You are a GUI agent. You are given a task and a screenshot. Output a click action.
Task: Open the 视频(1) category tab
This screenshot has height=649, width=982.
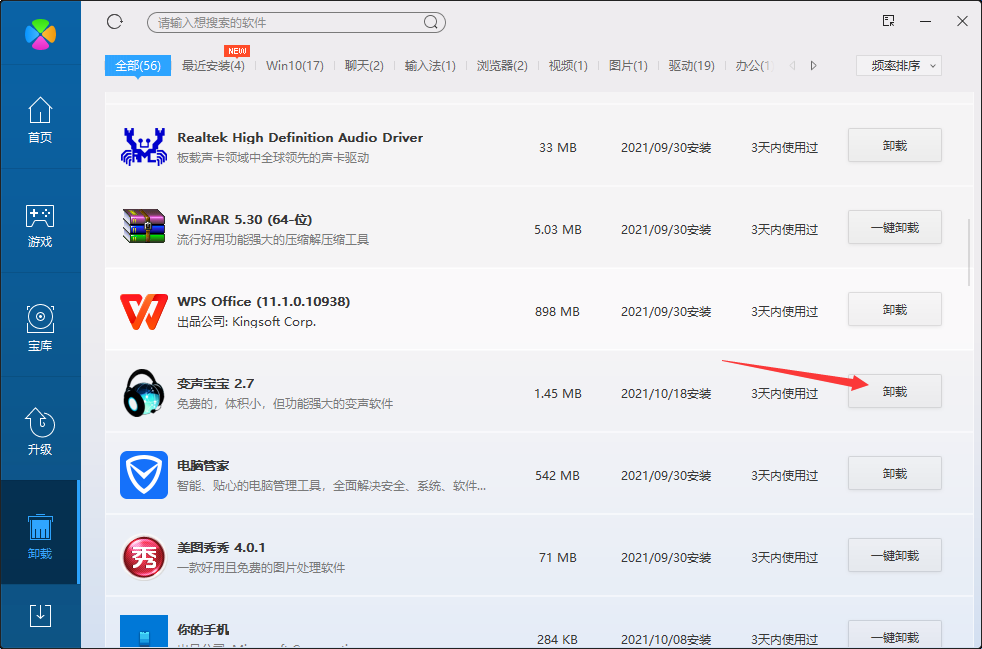pyautogui.click(x=568, y=66)
